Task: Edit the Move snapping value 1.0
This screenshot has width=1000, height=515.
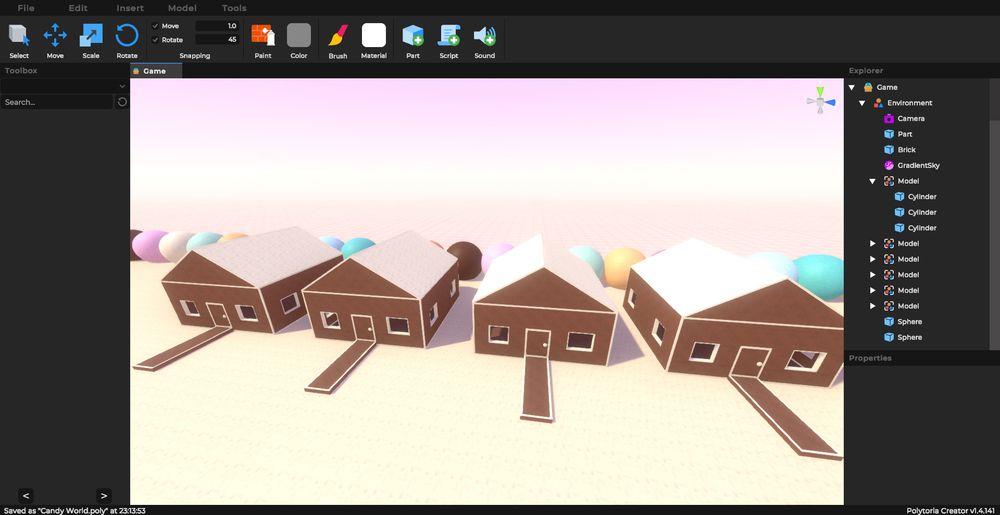Action: (x=217, y=26)
